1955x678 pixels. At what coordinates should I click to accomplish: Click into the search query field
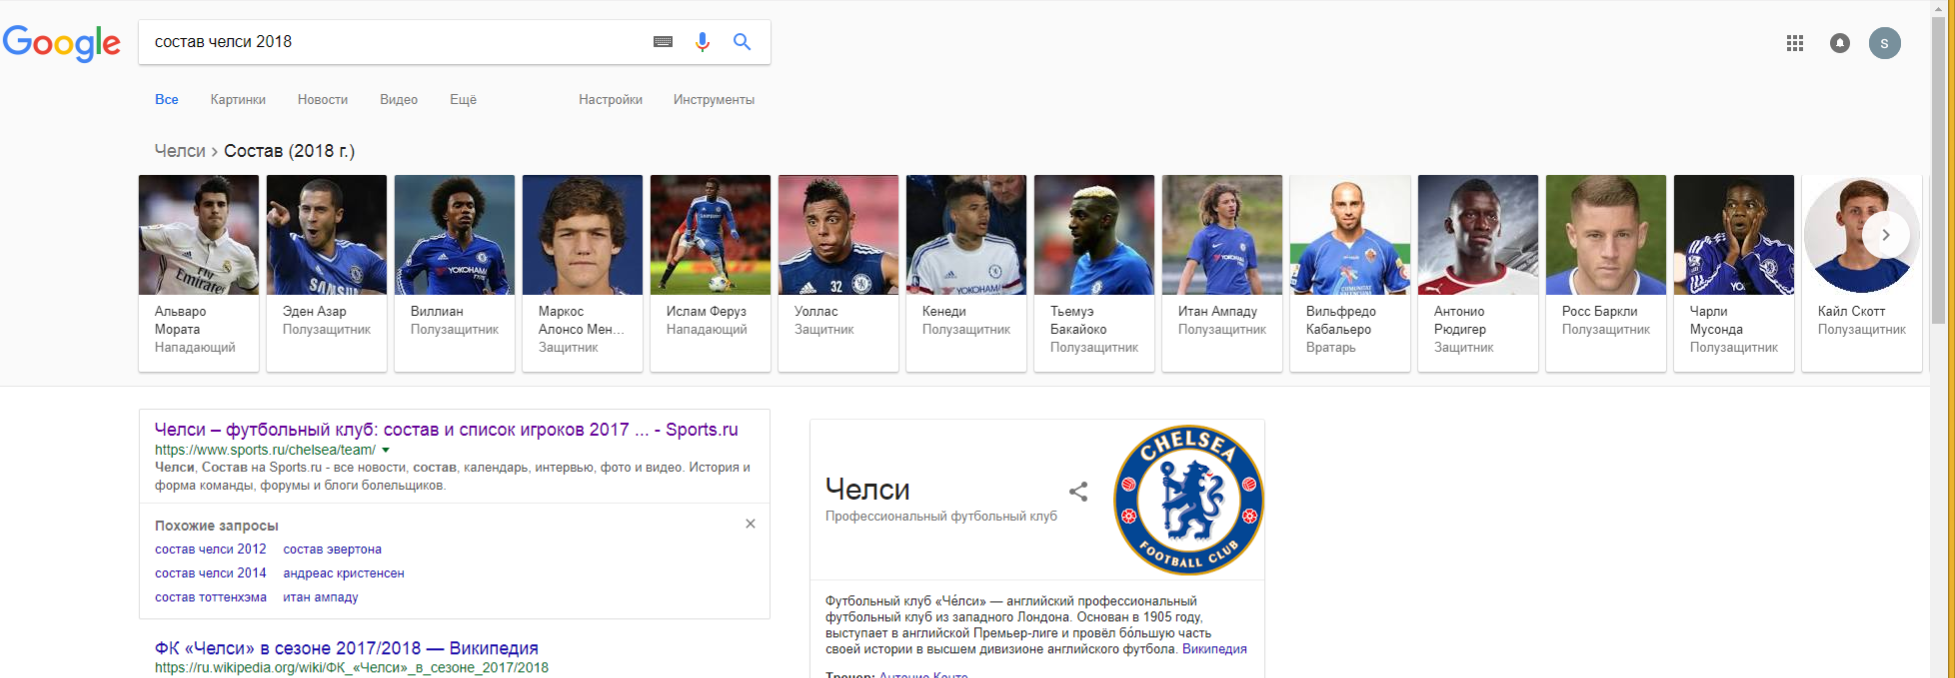395,41
